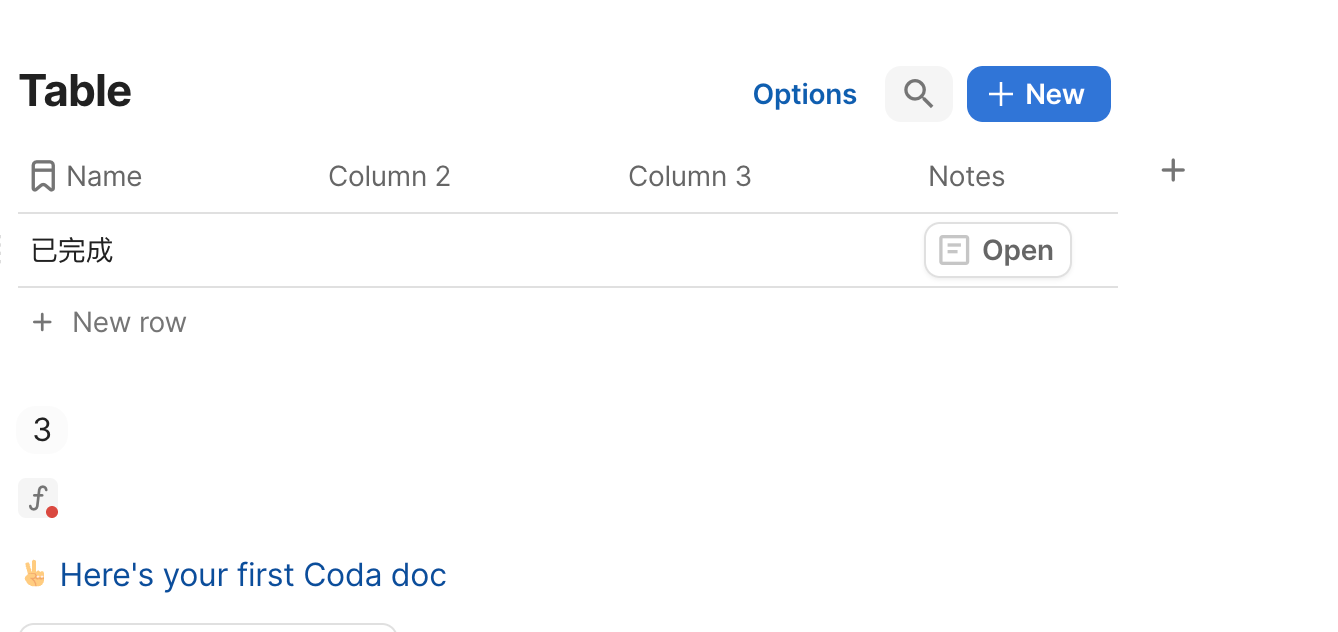Open the Notes page for 已完成 row
The height and width of the screenshot is (632, 1338).
998,250
